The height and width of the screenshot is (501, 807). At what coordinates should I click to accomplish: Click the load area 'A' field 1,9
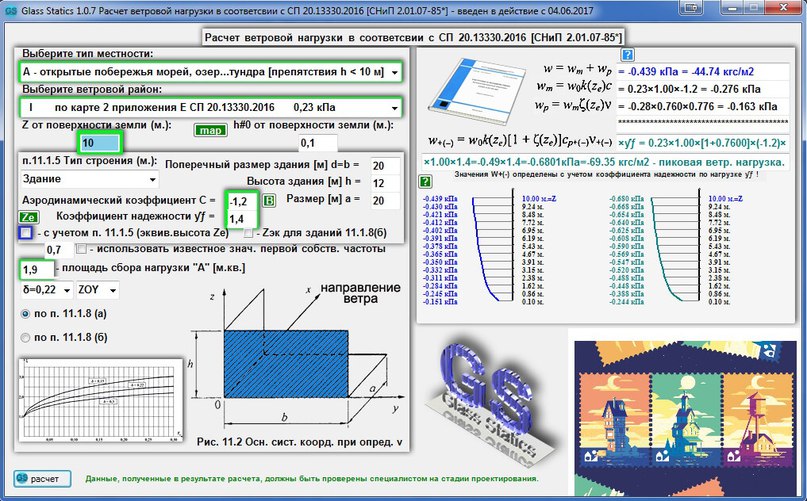37,269
